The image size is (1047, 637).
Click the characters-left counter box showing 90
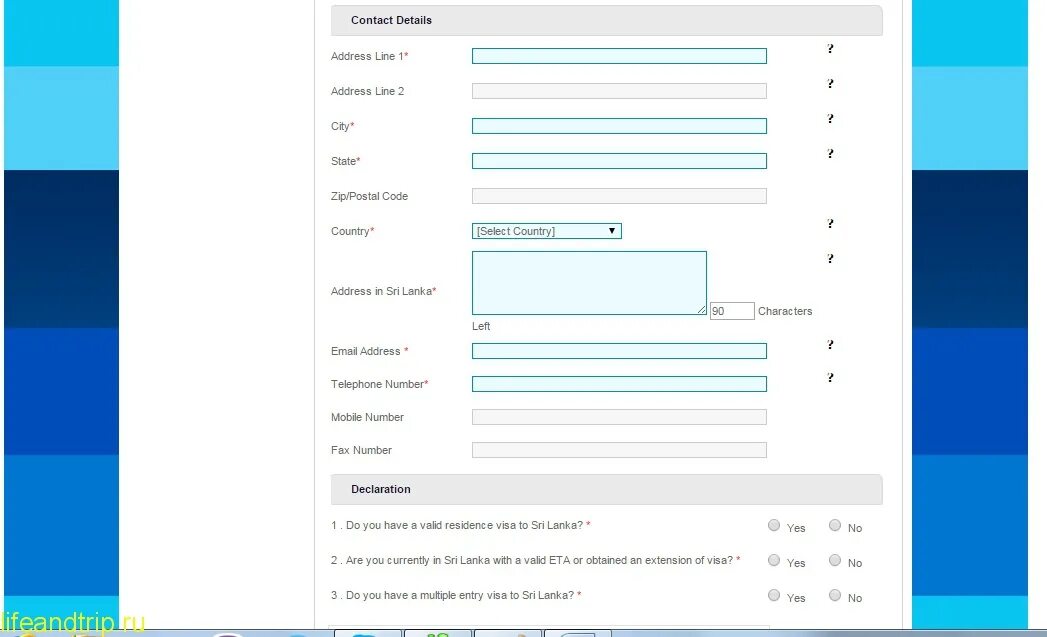point(731,310)
